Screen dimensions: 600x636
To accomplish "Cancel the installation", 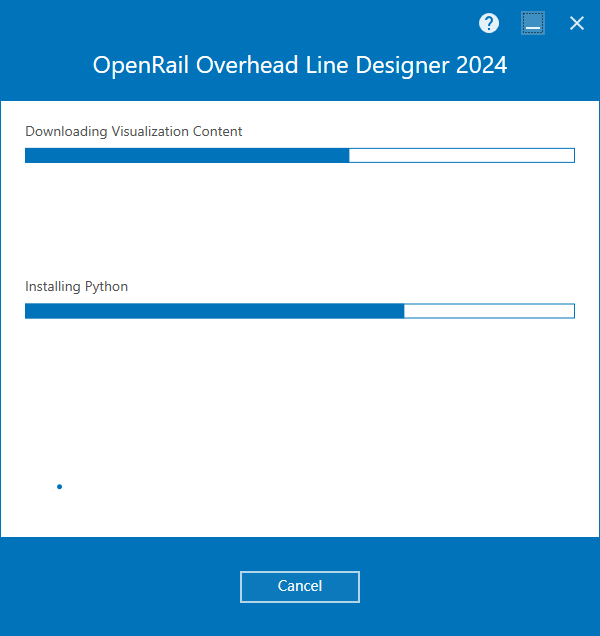I will [300, 587].
